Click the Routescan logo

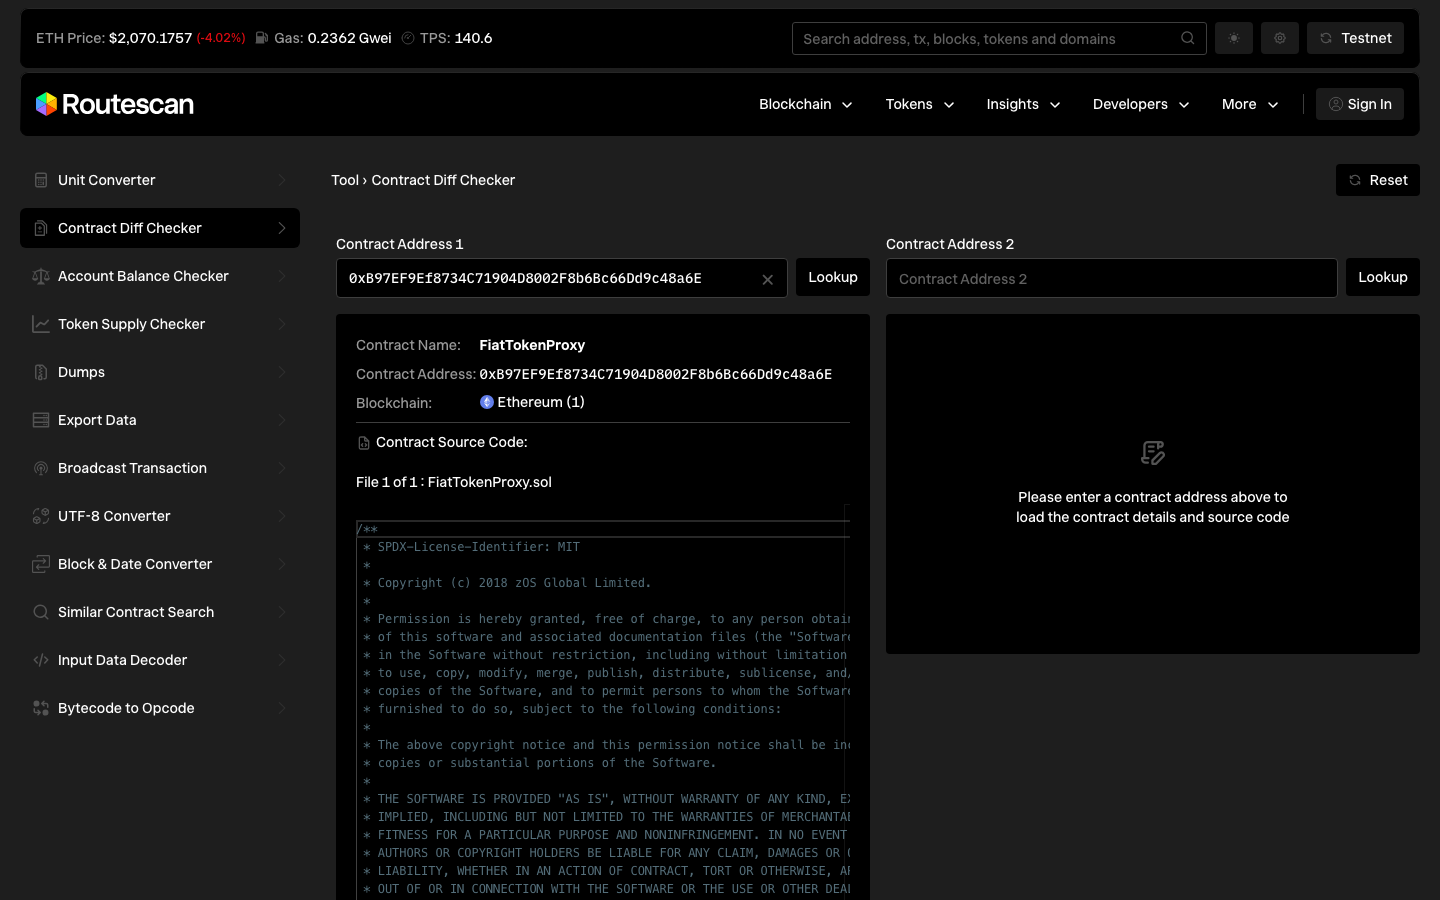coord(115,104)
